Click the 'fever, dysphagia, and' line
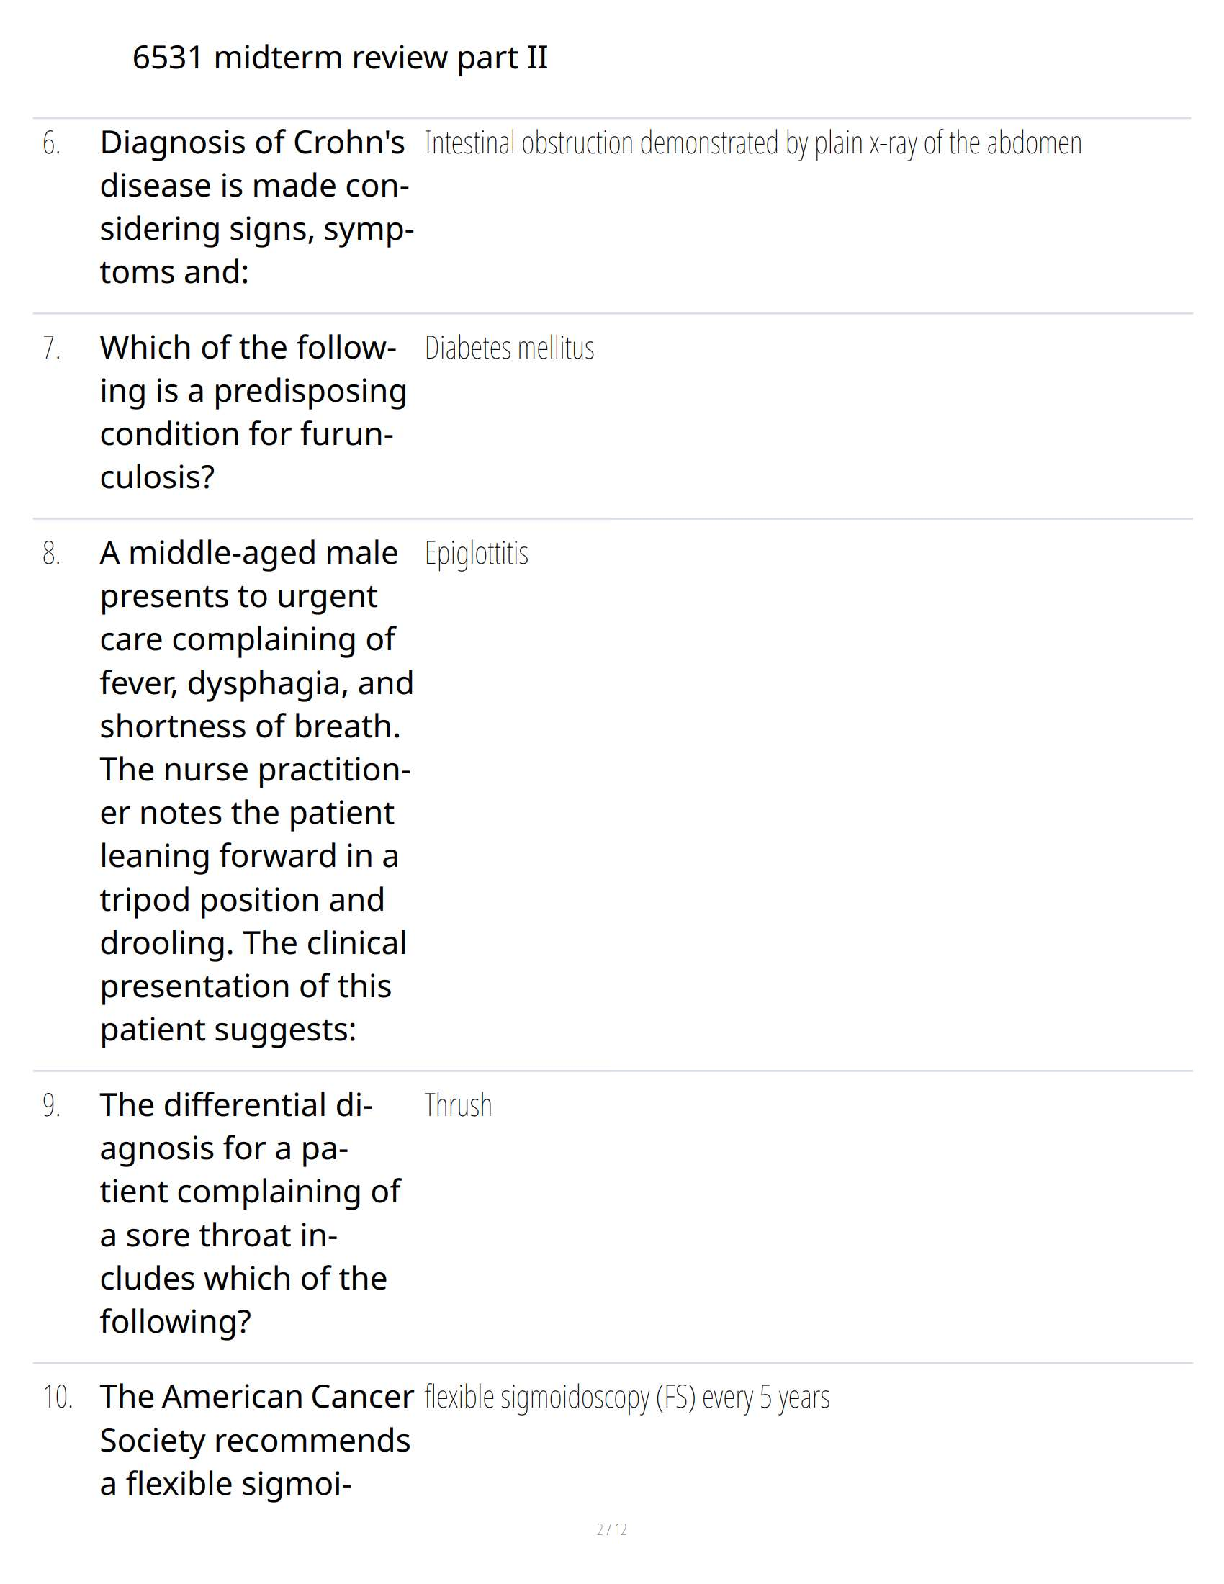Screen dimensions: 1224x1584 point(257,683)
